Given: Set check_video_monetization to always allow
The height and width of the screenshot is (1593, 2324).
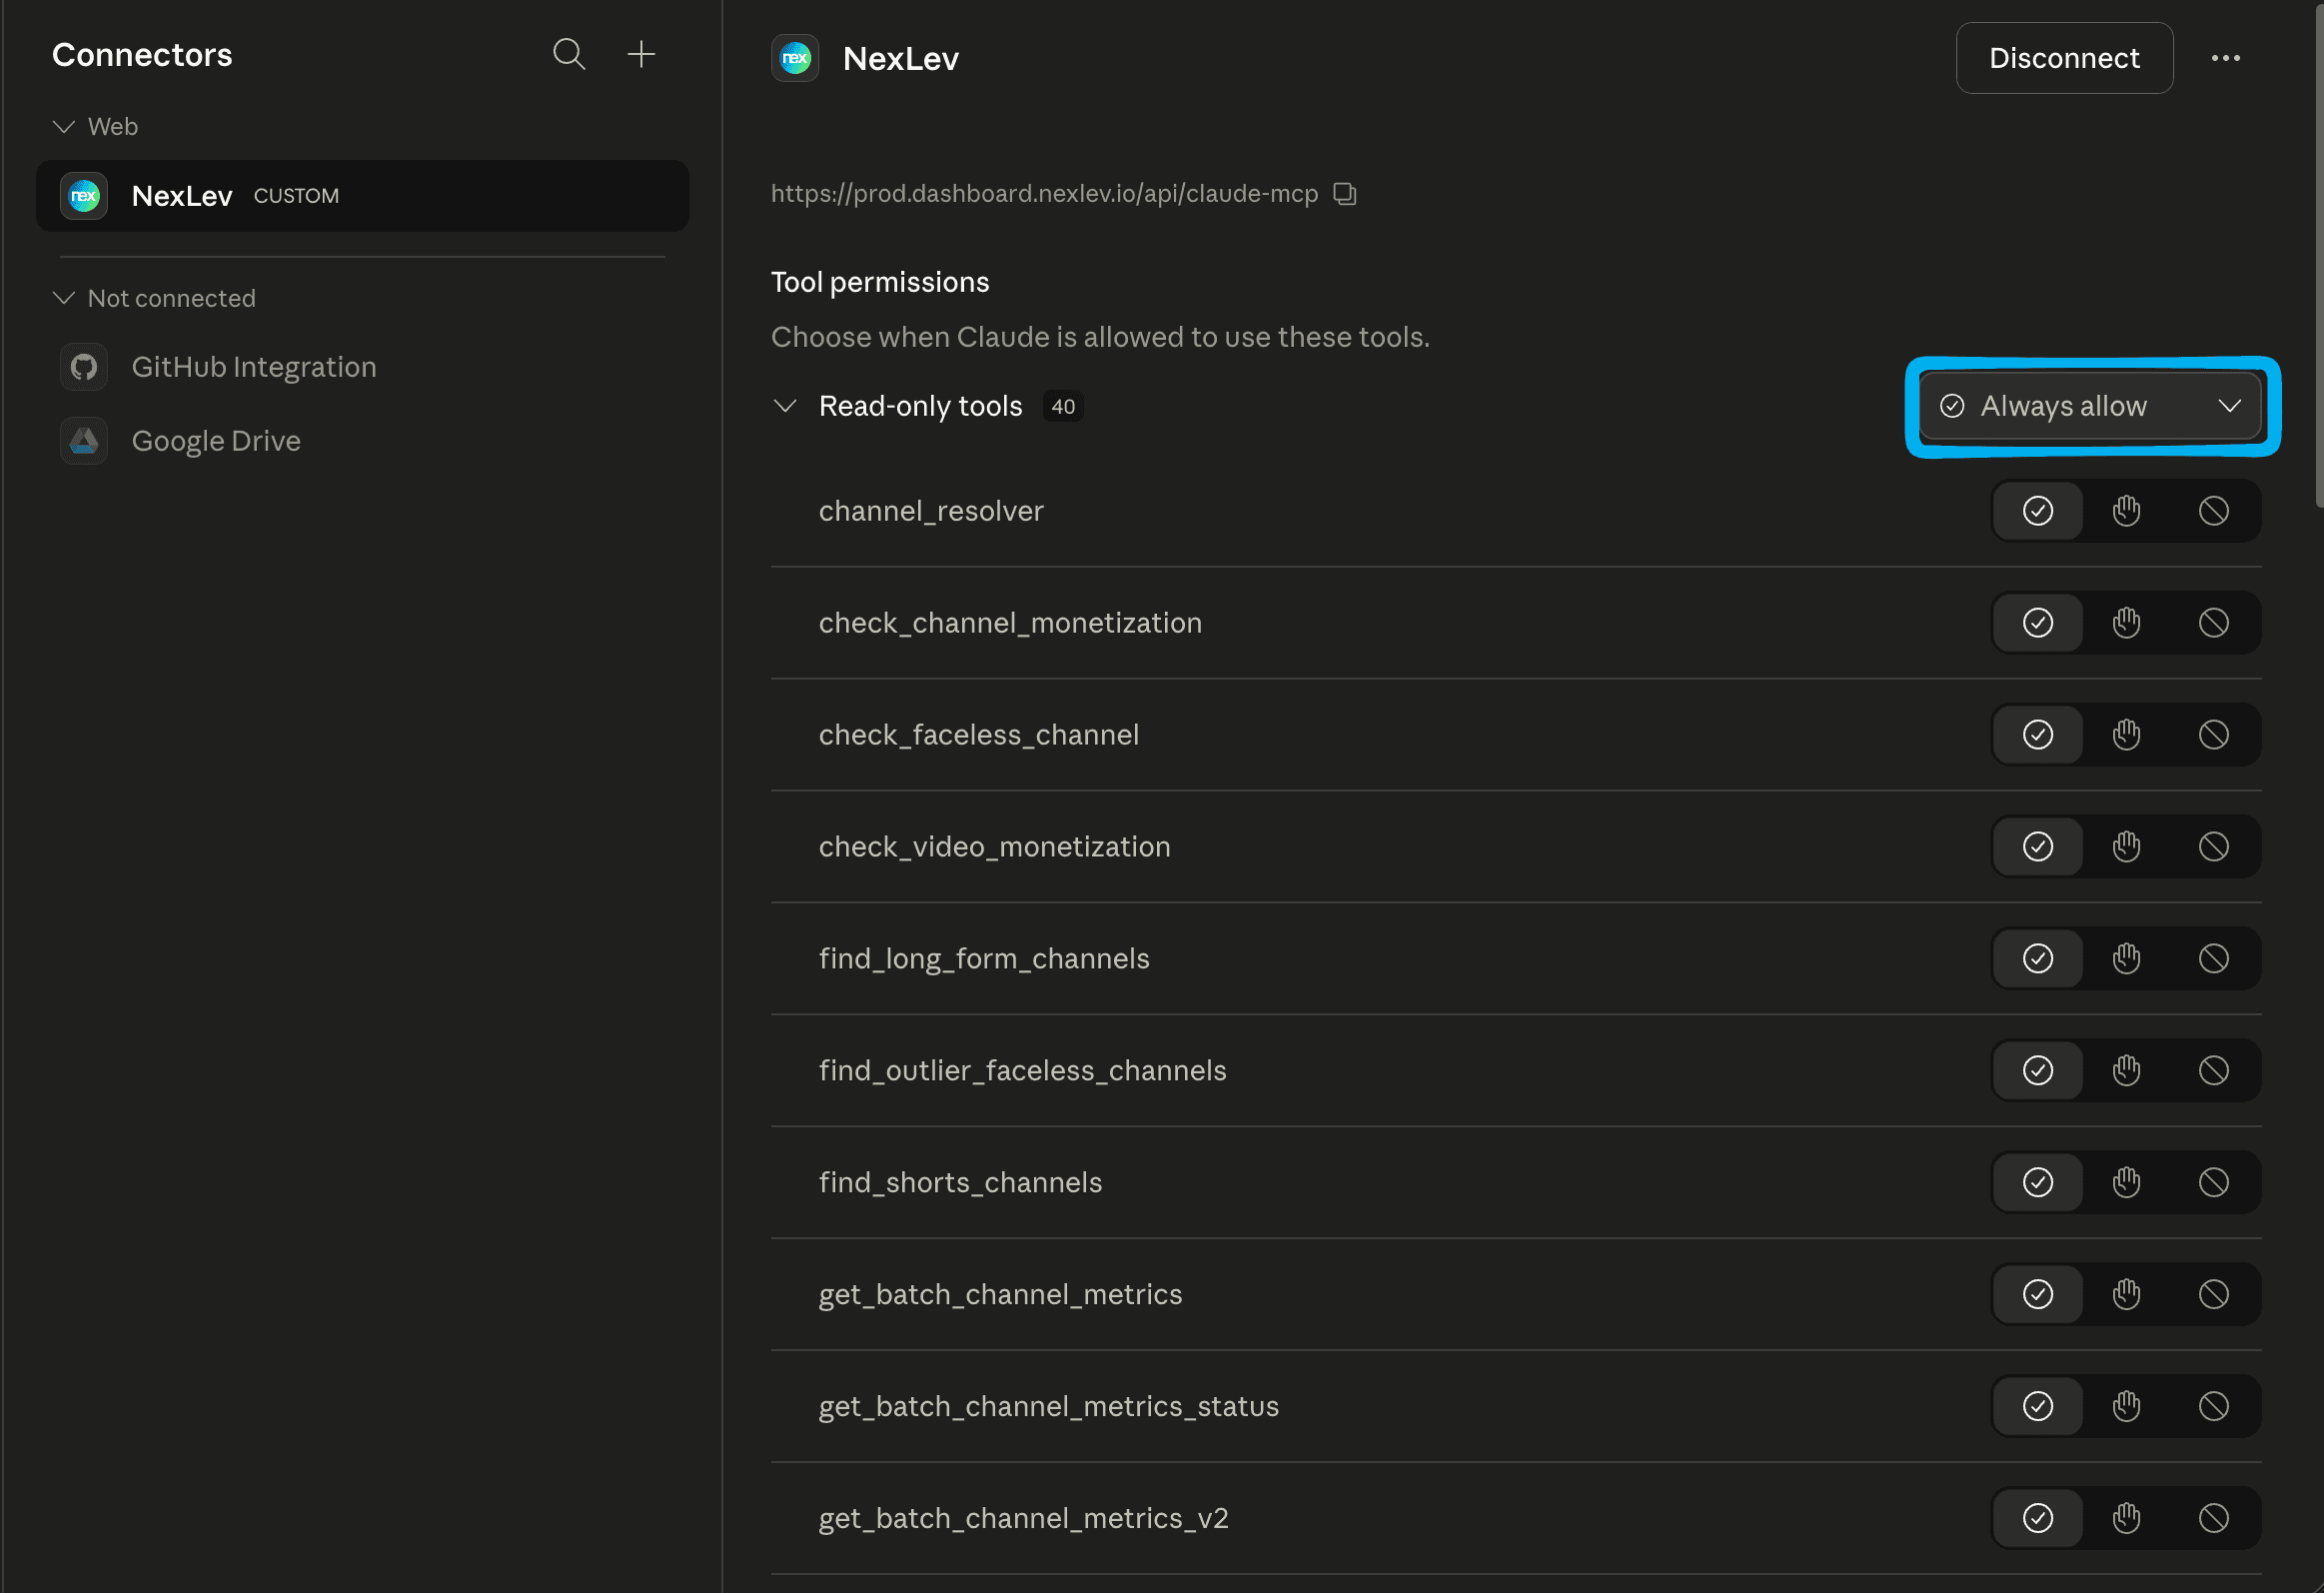Looking at the screenshot, I should tap(2038, 847).
